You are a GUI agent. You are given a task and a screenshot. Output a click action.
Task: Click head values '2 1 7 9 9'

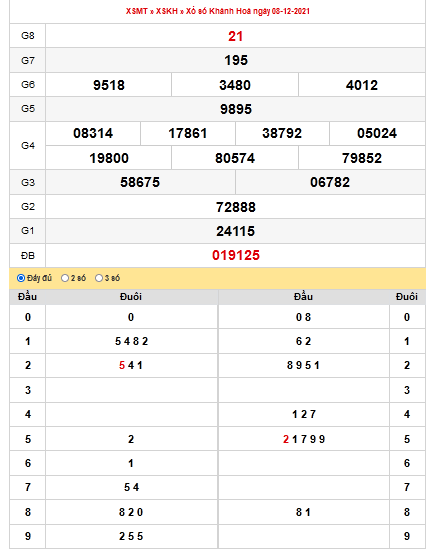(x=304, y=439)
